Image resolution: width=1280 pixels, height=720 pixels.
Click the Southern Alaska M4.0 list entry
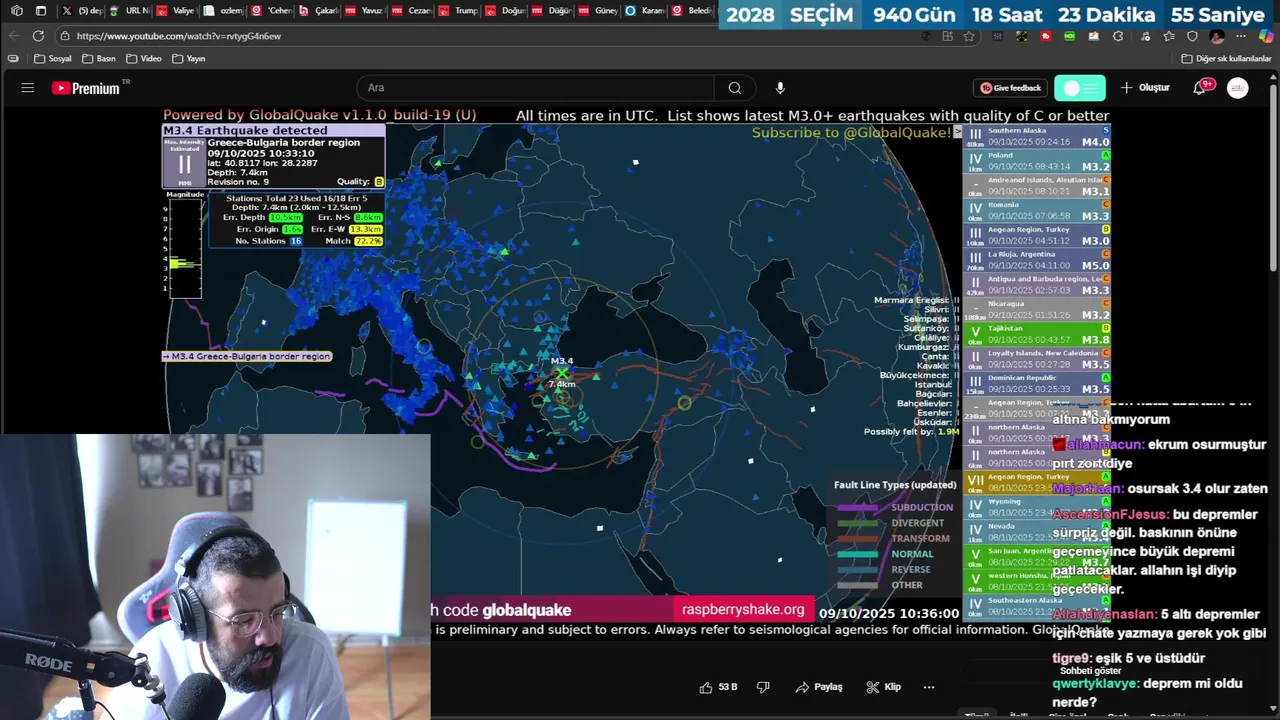(1037, 137)
